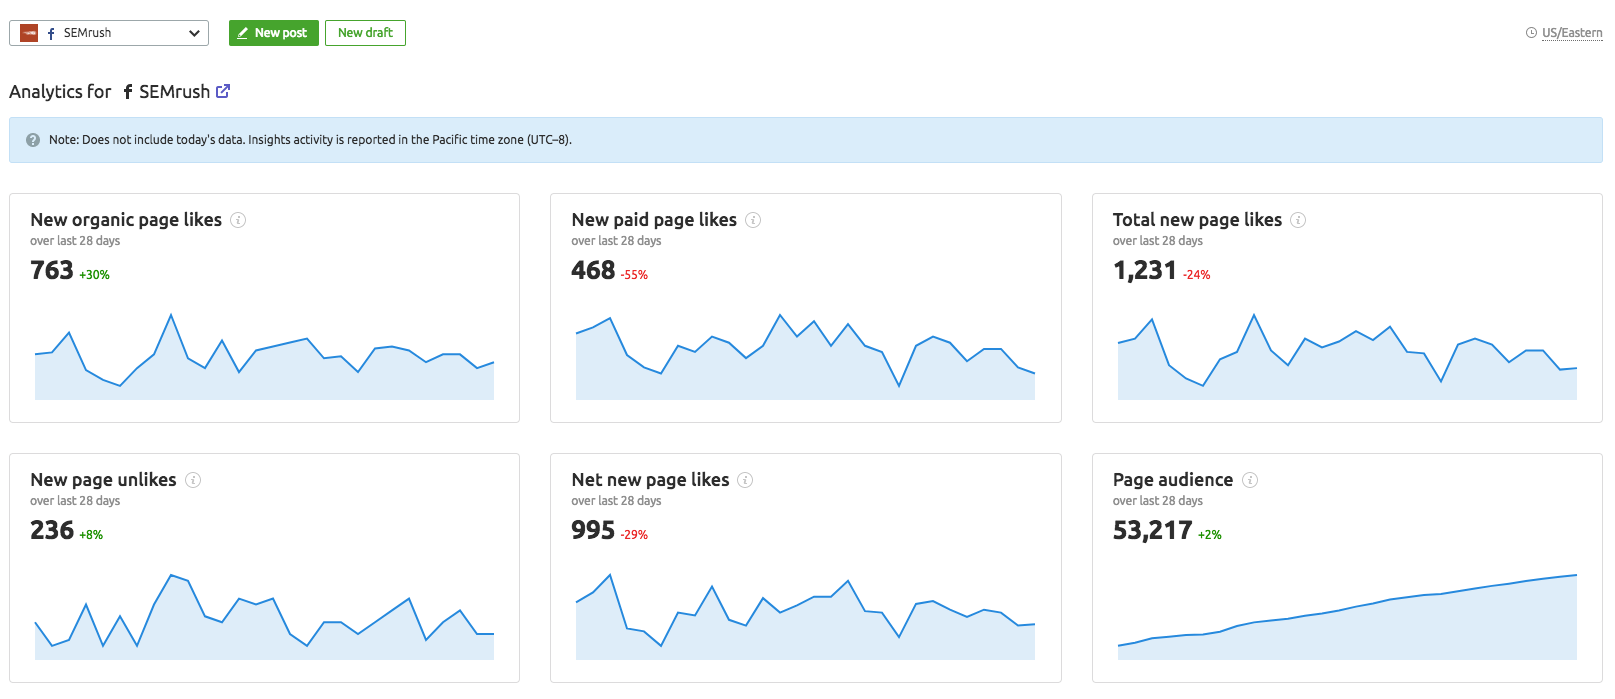Click the New draft button

pyautogui.click(x=365, y=33)
